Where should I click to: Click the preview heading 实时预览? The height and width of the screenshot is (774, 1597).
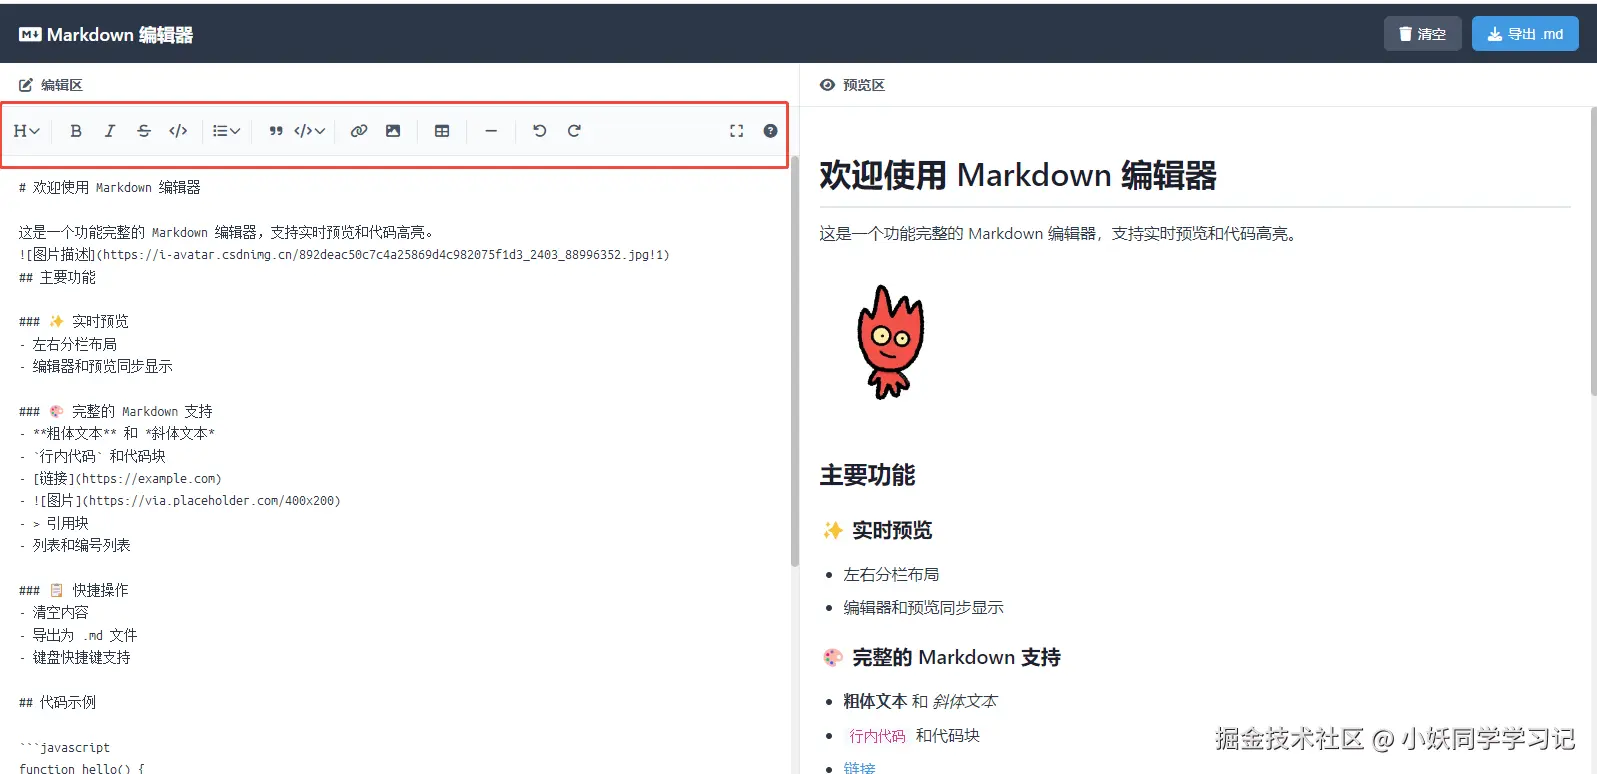pos(877,530)
